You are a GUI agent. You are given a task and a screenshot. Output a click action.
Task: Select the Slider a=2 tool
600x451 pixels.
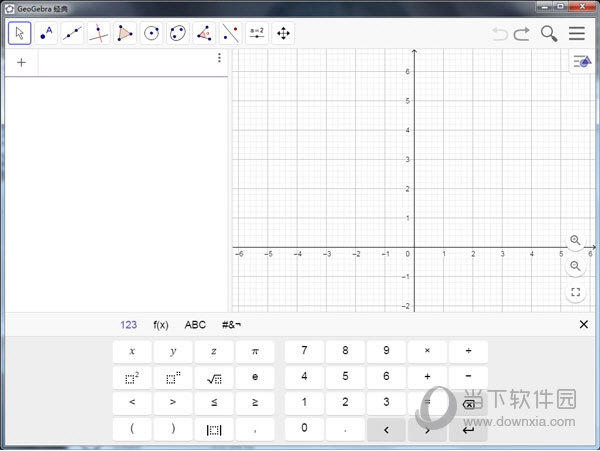click(257, 33)
